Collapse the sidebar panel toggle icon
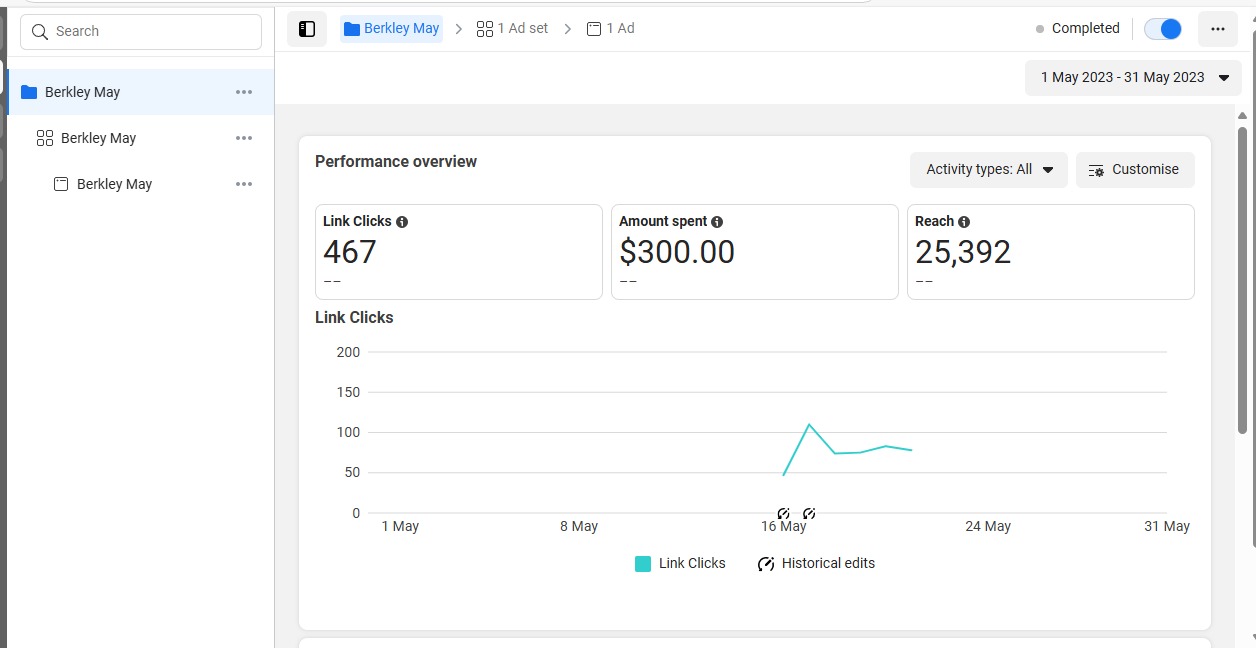Screen dimensions: 1256x648 pos(307,29)
